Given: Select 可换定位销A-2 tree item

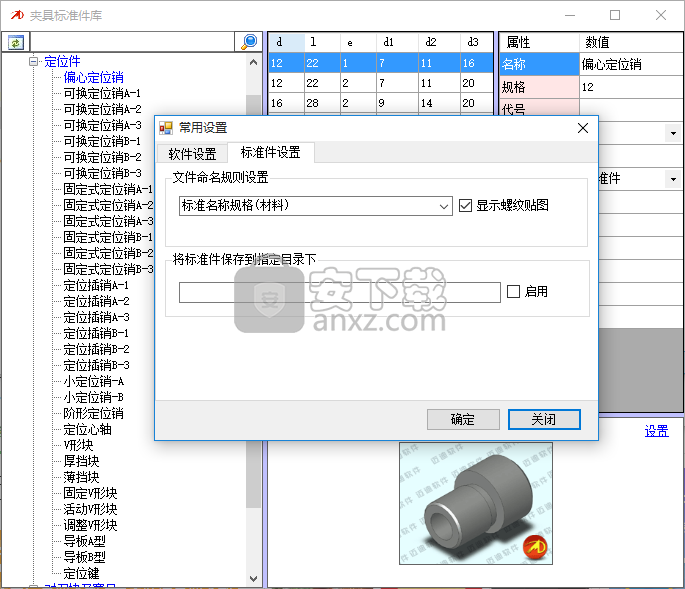Looking at the screenshot, I should point(102,109).
